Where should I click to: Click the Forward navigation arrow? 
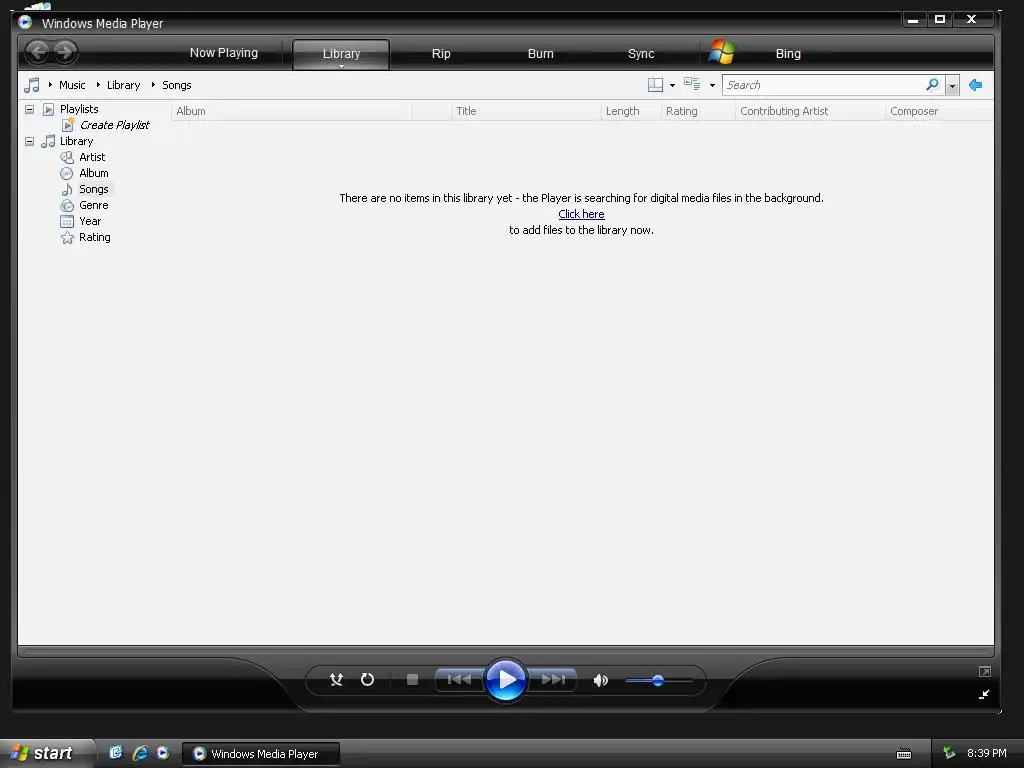coord(65,52)
